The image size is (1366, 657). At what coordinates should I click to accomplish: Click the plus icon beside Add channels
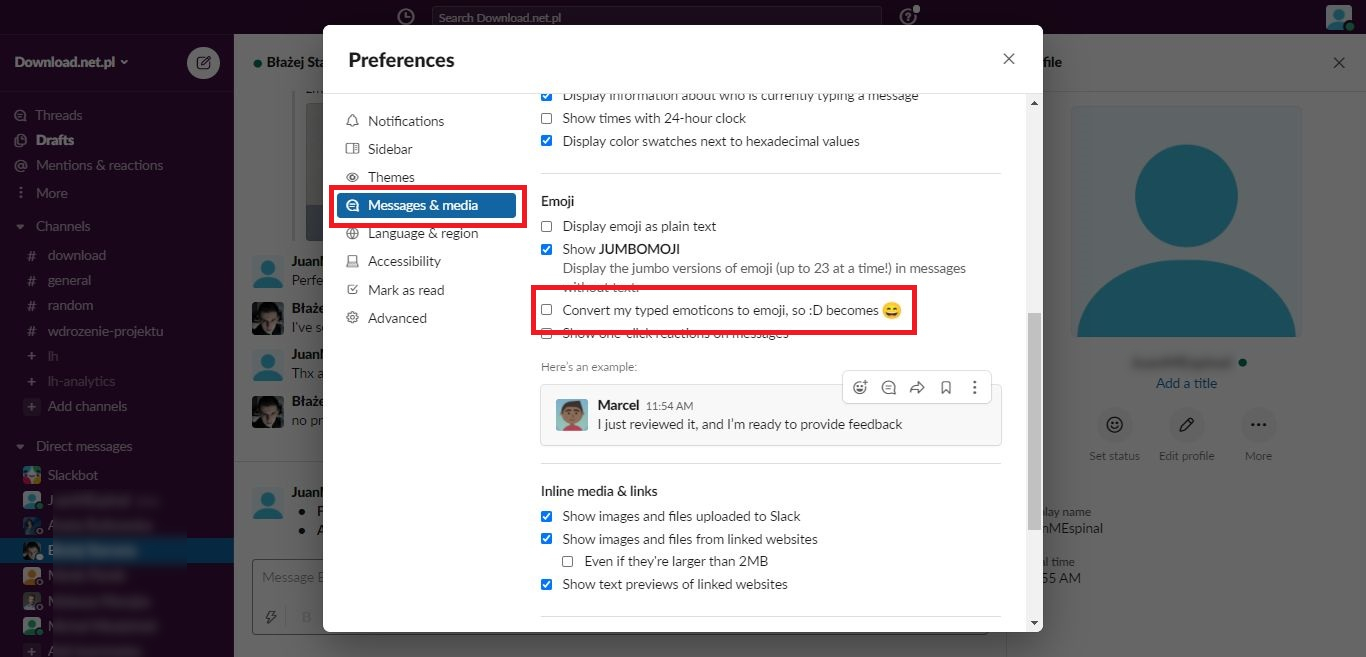coord(32,407)
